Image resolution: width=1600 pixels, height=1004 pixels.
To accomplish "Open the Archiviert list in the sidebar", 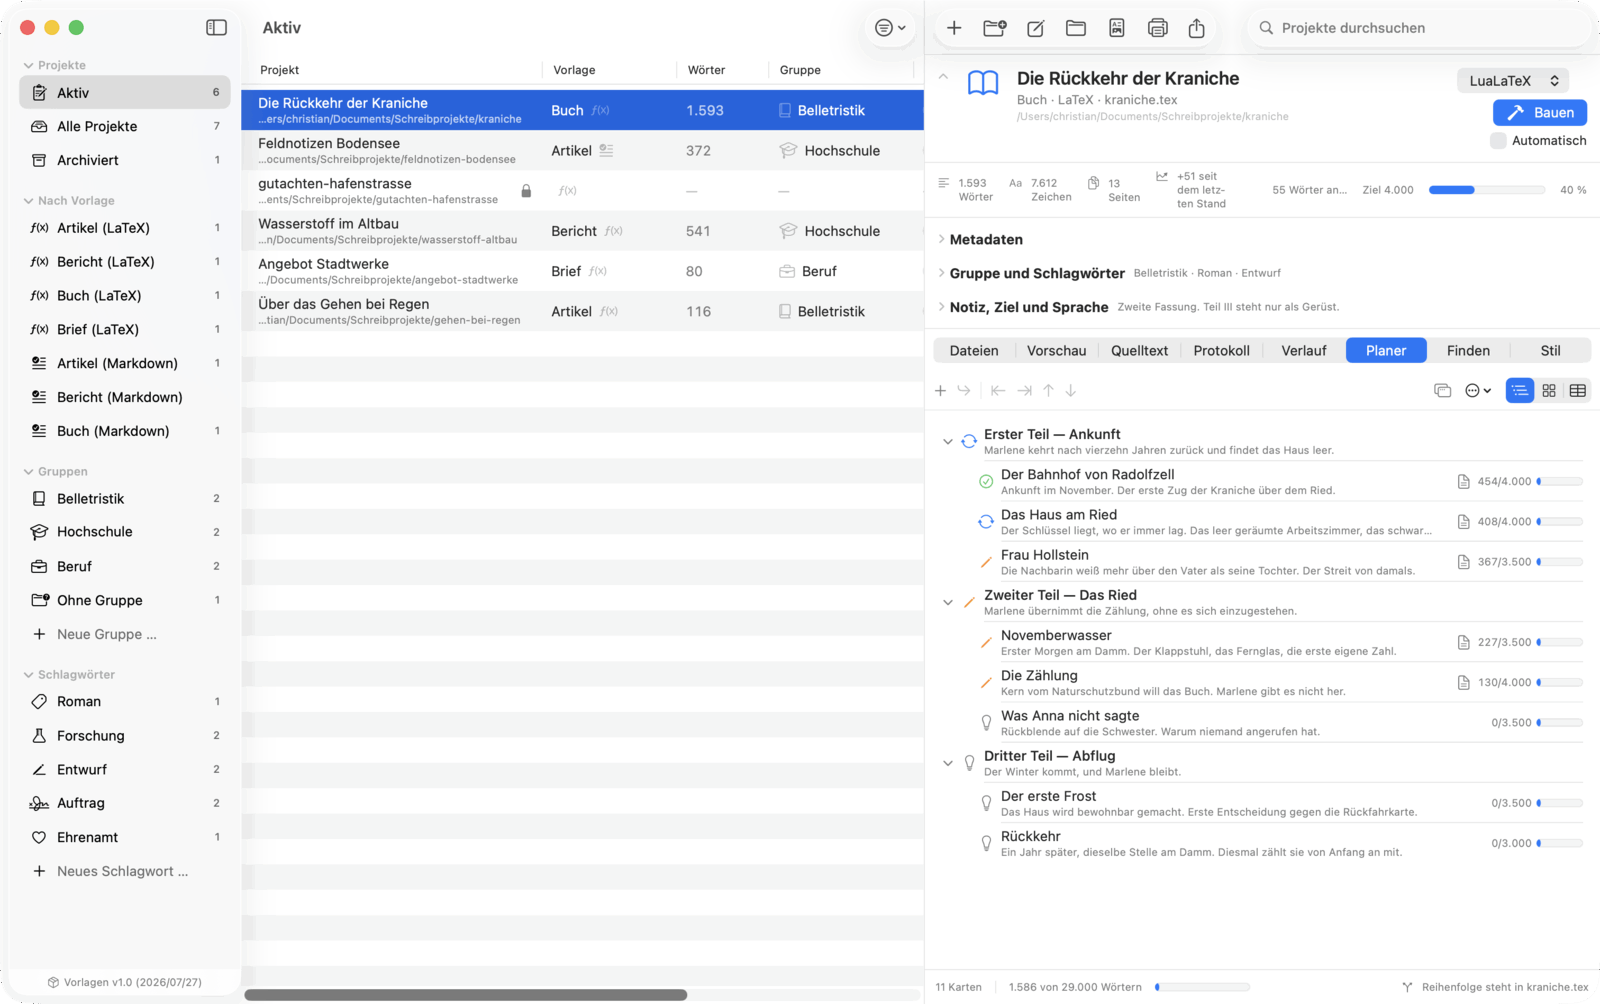I will (125, 160).
